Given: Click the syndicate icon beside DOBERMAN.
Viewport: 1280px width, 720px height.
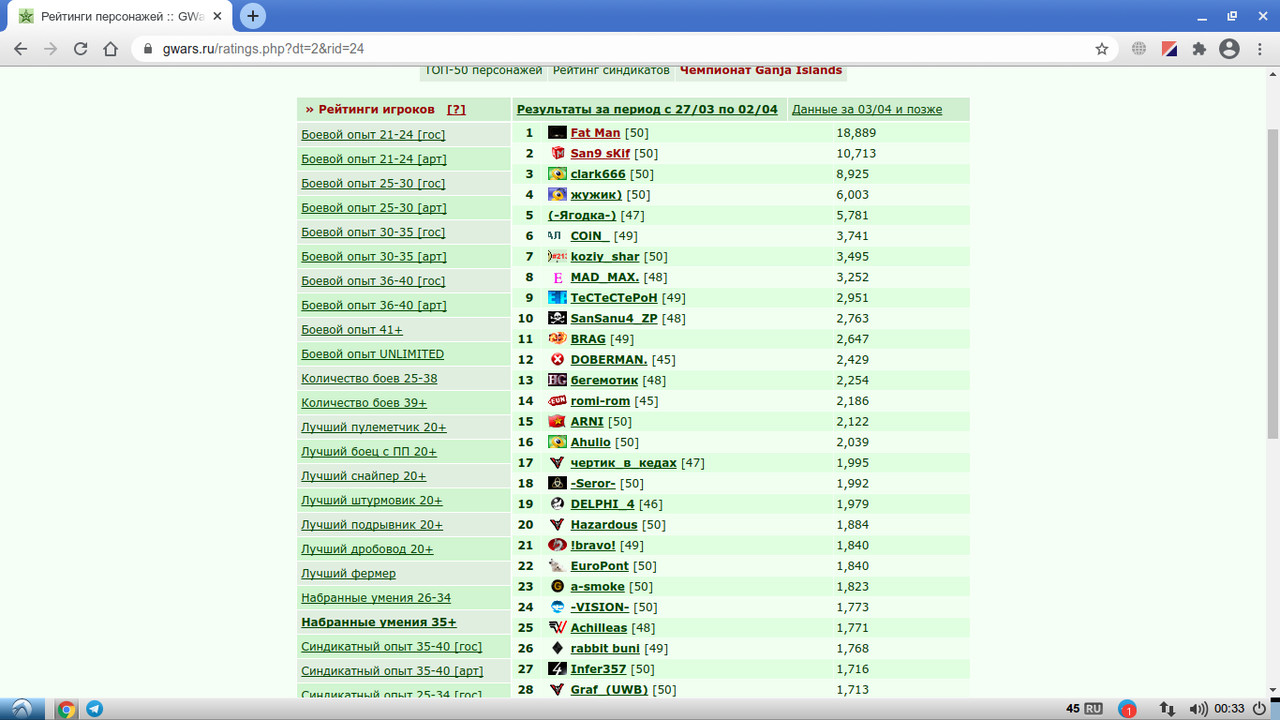Looking at the screenshot, I should (557, 359).
